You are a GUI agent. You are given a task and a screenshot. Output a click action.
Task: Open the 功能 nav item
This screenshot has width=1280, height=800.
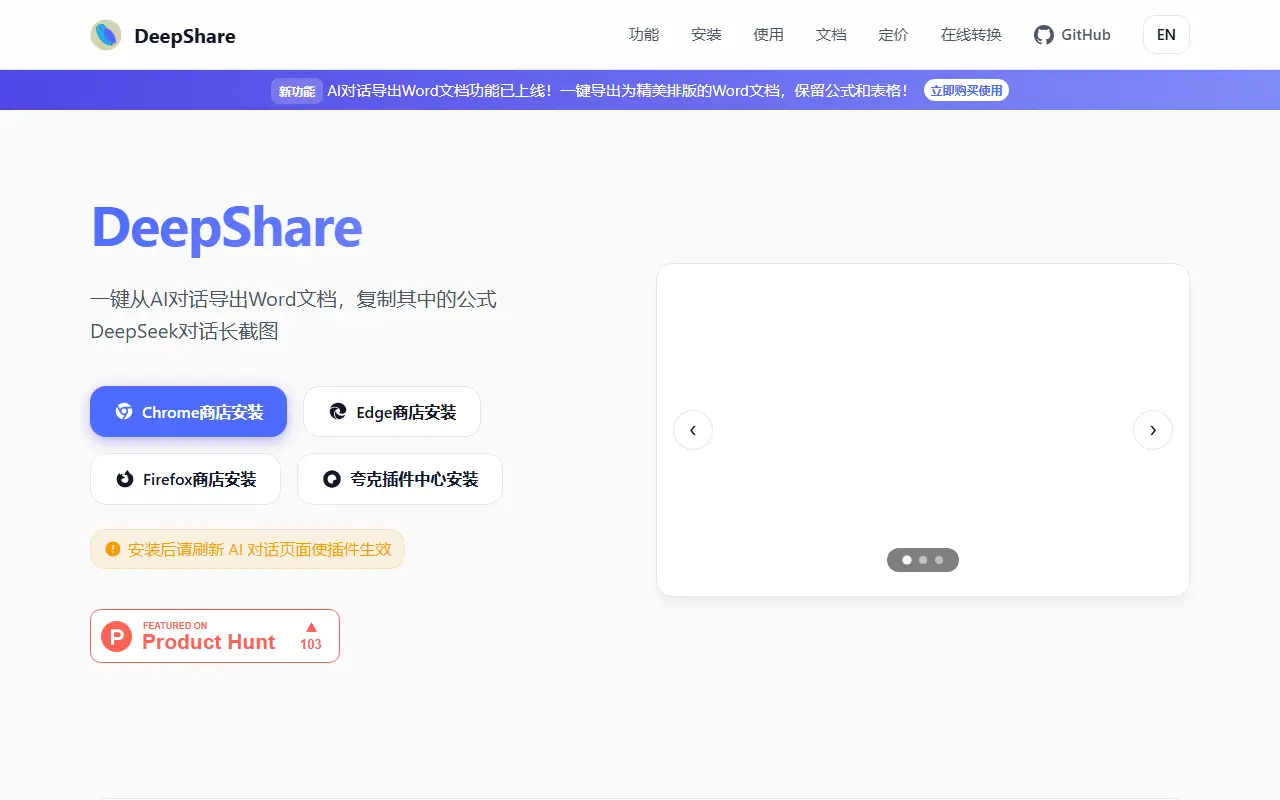click(644, 35)
